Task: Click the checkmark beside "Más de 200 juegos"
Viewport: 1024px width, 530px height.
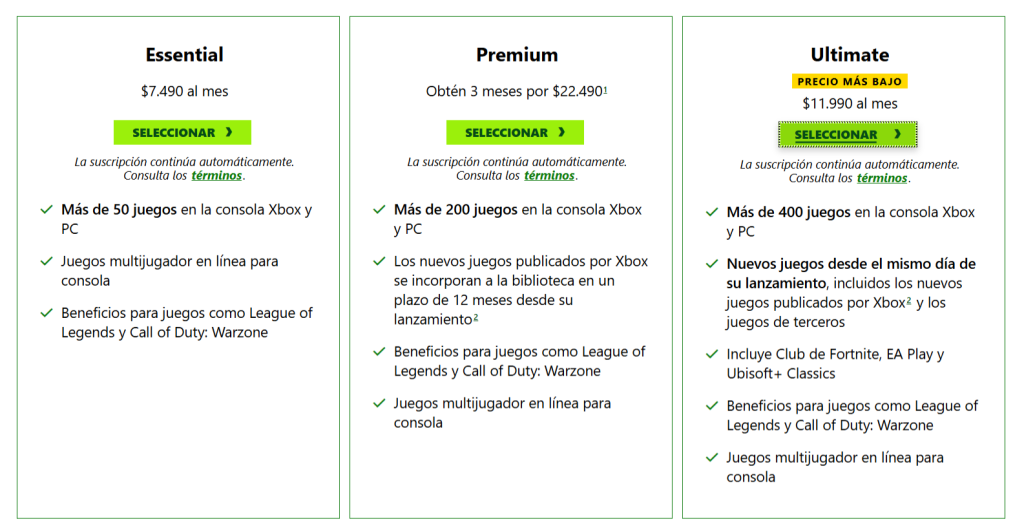Action: click(379, 210)
